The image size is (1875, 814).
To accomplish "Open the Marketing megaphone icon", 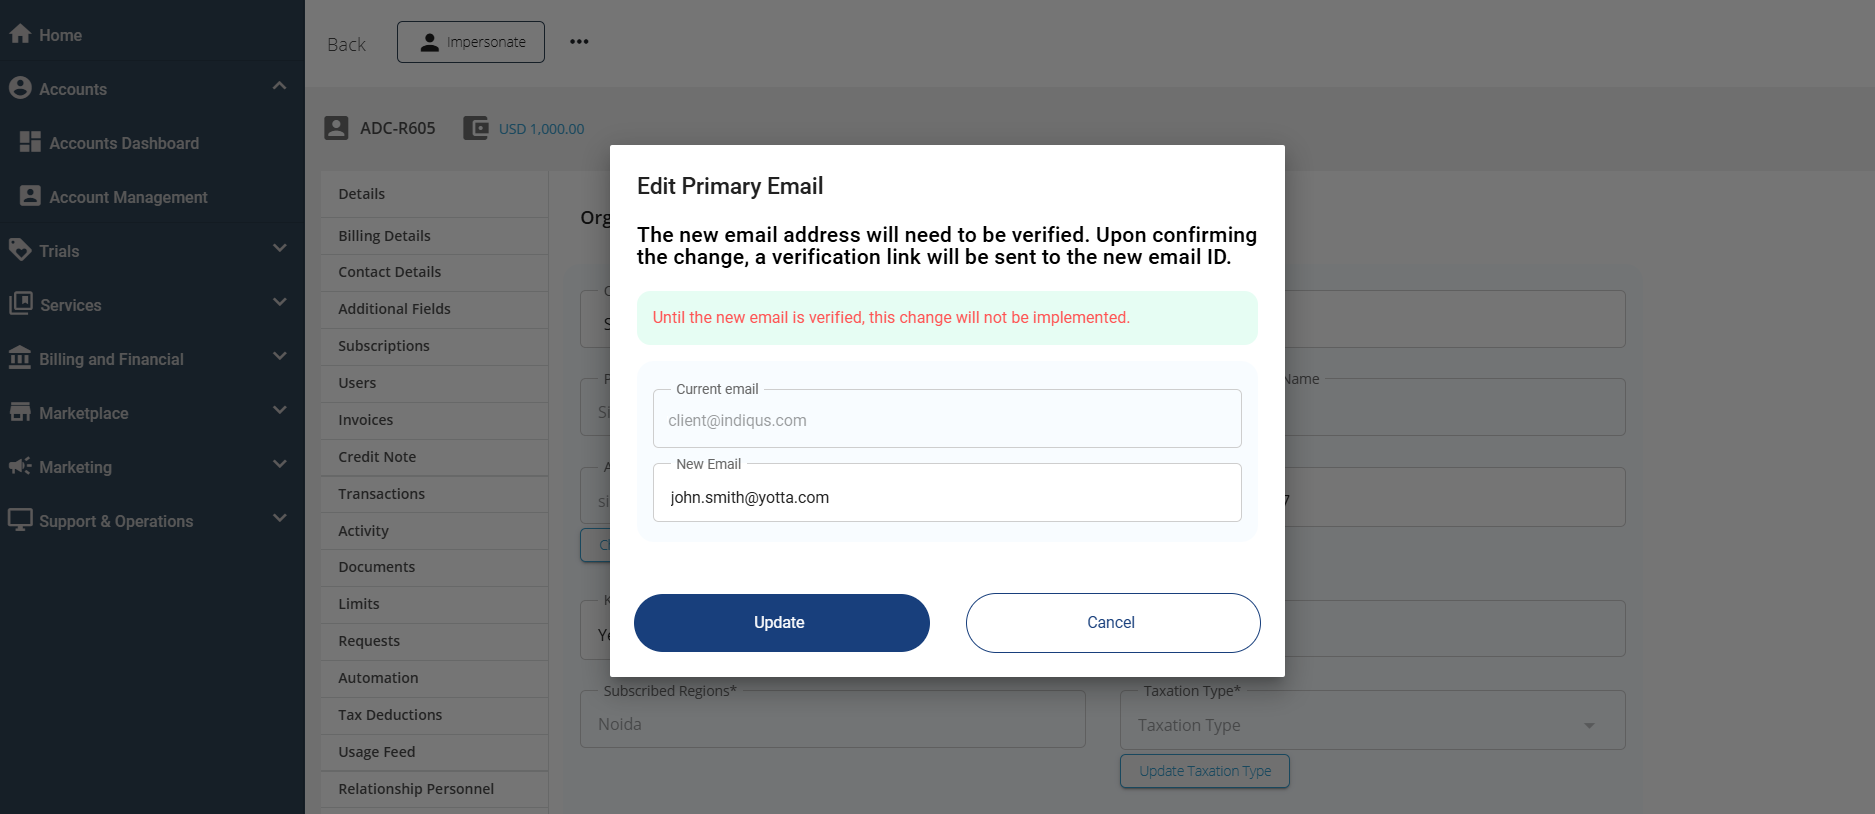I will click(20, 465).
